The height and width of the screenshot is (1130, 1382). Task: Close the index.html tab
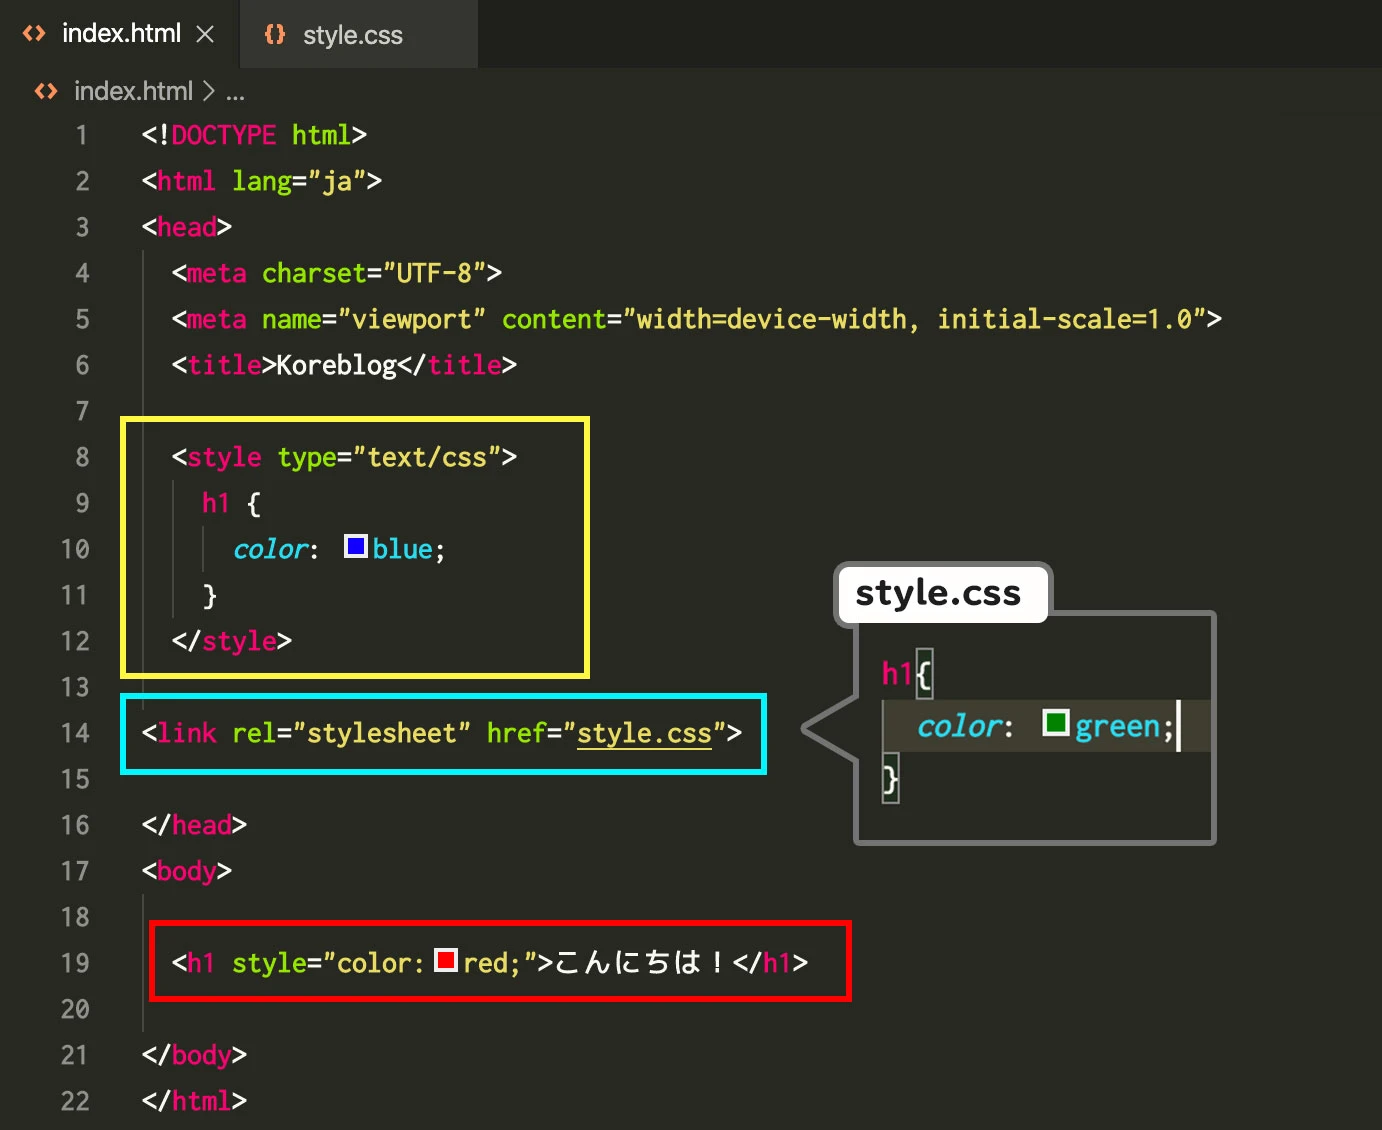click(205, 34)
